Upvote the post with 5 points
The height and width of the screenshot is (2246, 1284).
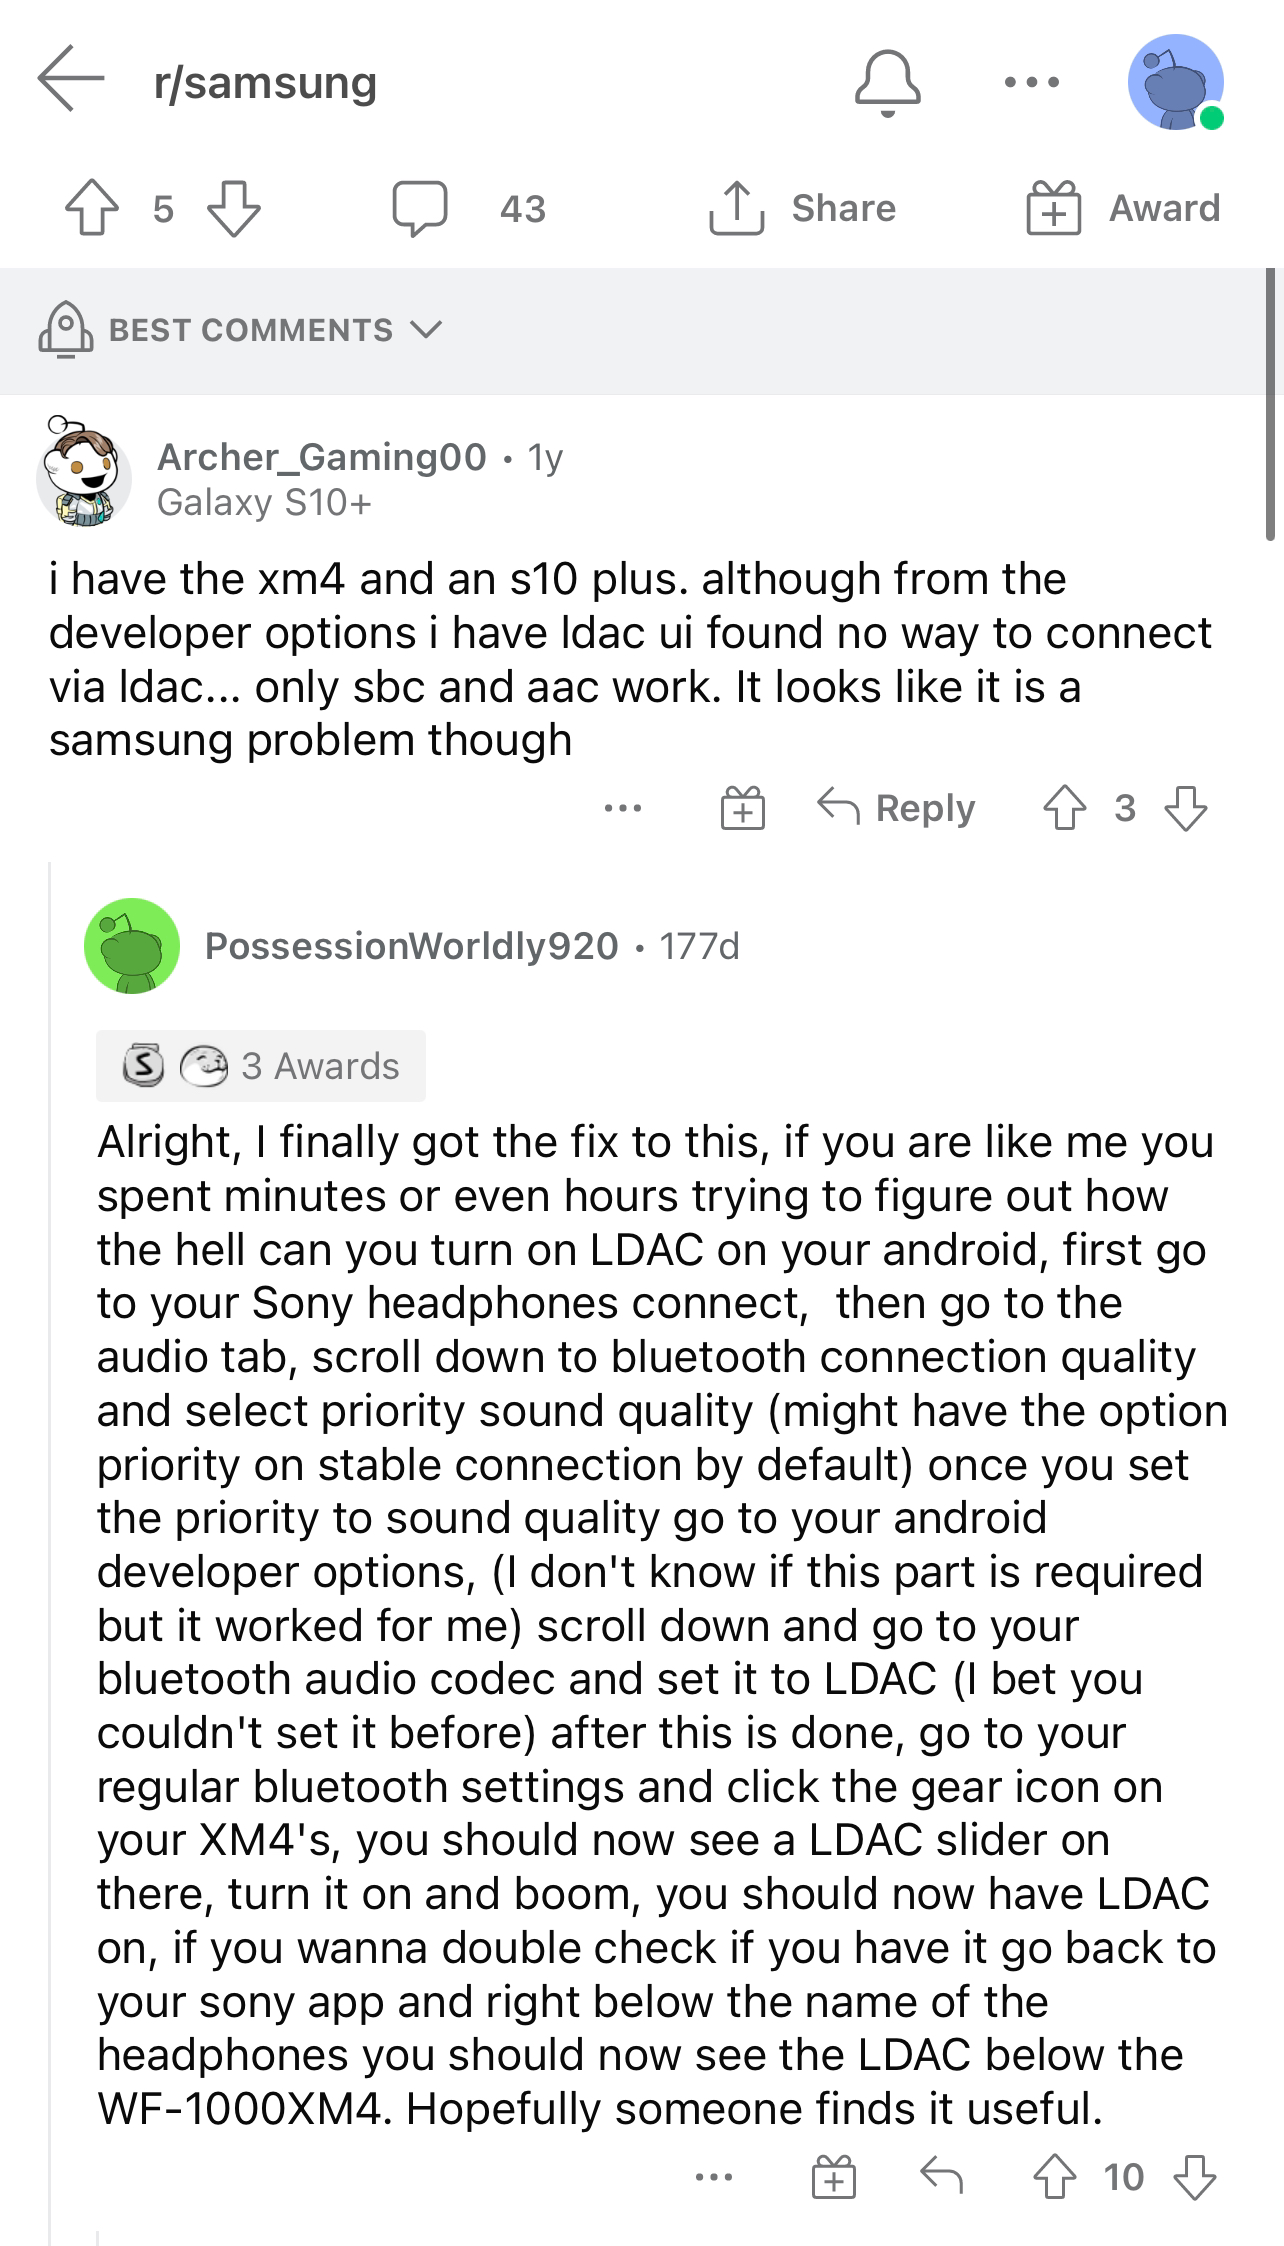[x=92, y=208]
